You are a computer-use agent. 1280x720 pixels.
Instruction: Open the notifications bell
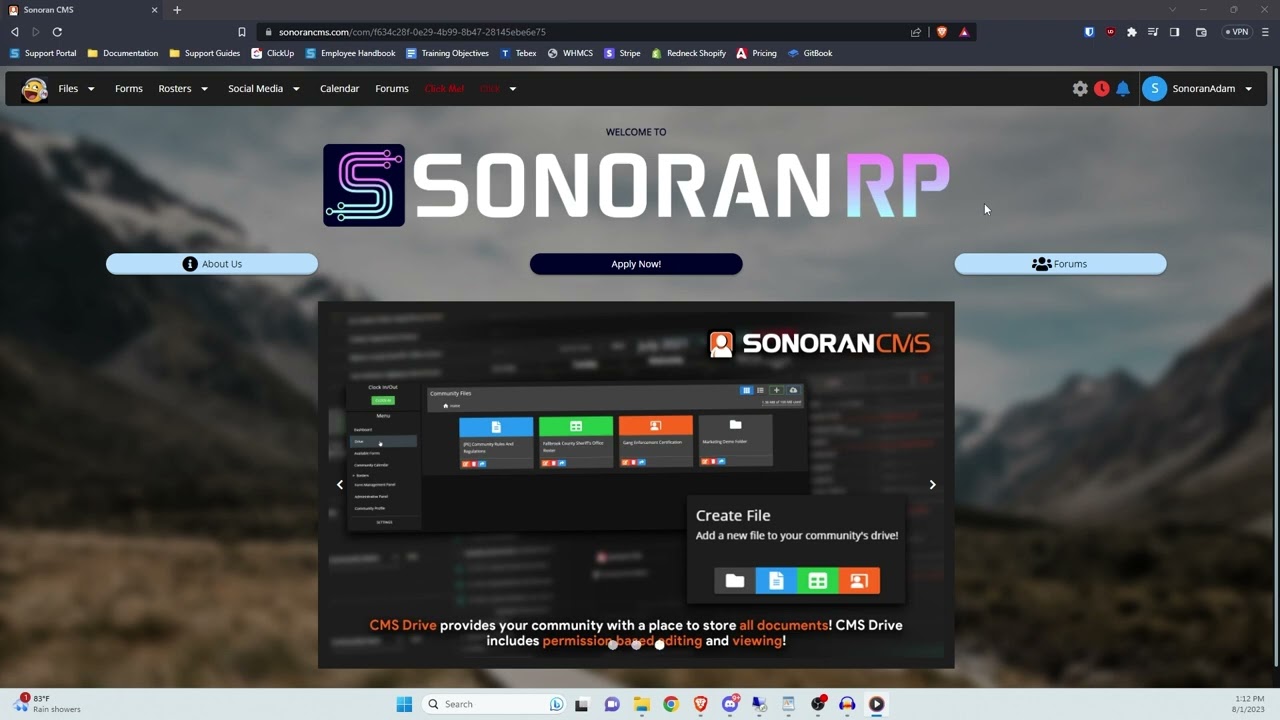[1123, 89]
